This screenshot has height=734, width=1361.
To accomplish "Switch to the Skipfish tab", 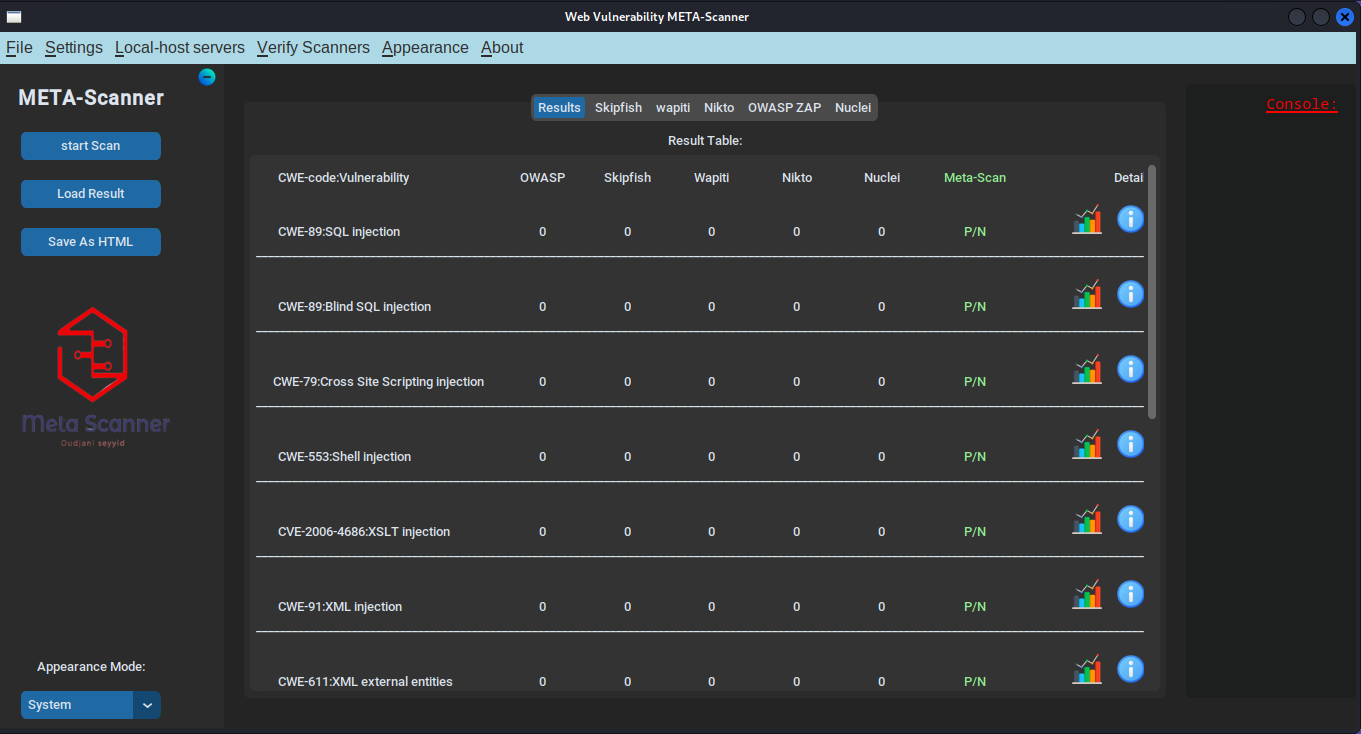I will (618, 107).
